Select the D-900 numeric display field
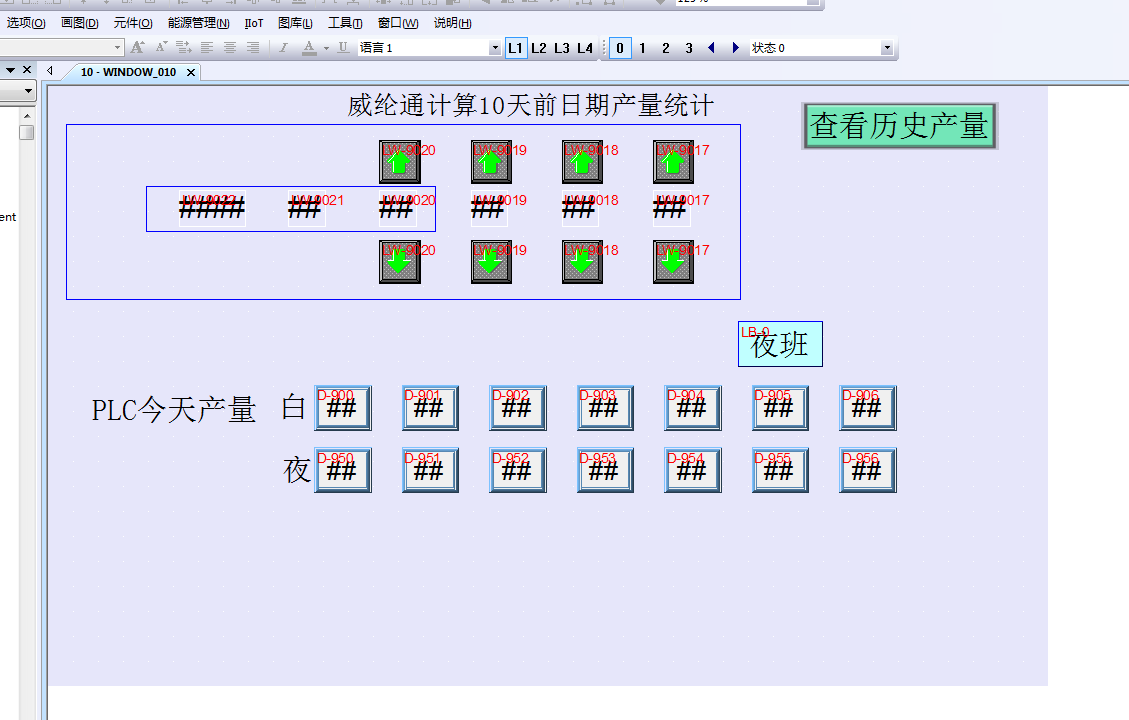The height and width of the screenshot is (720, 1129). 343,408
